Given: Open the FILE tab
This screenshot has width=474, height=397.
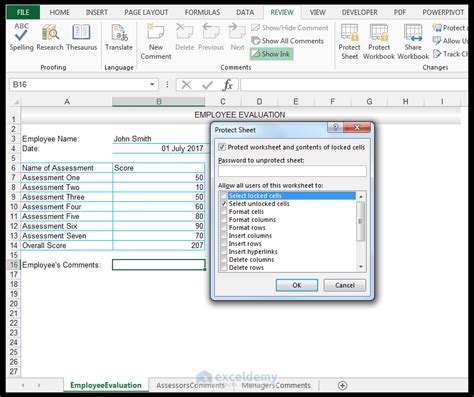Looking at the screenshot, I should [23, 12].
